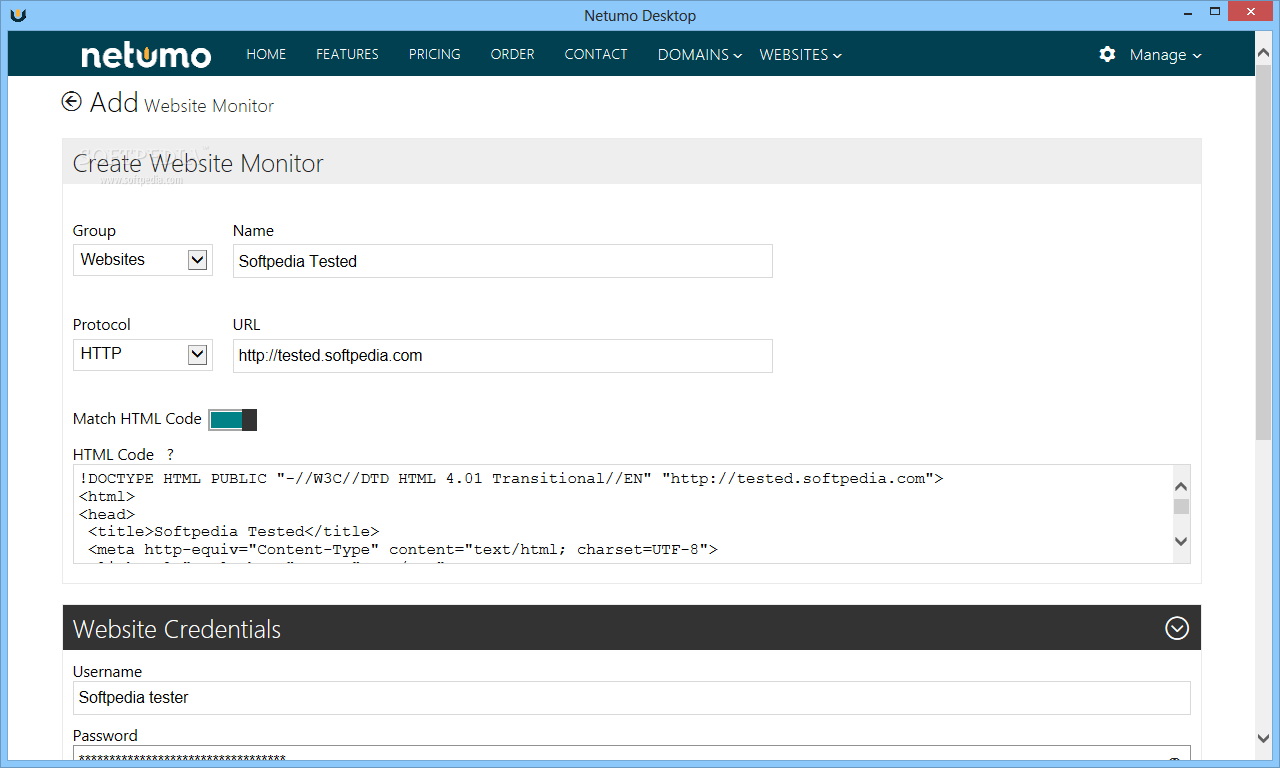
Task: Maximize the Netumo Desktop window
Action: coord(1215,12)
